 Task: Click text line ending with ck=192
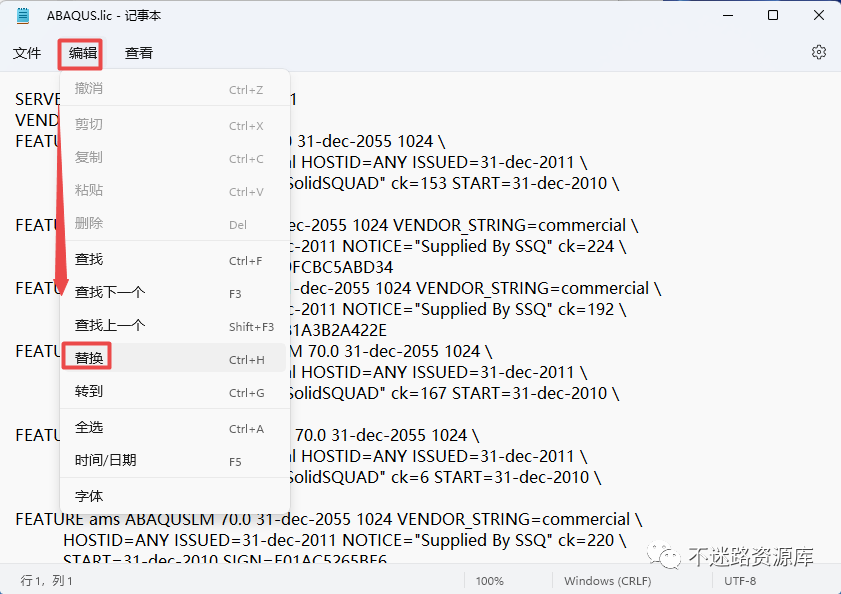(x=459, y=309)
